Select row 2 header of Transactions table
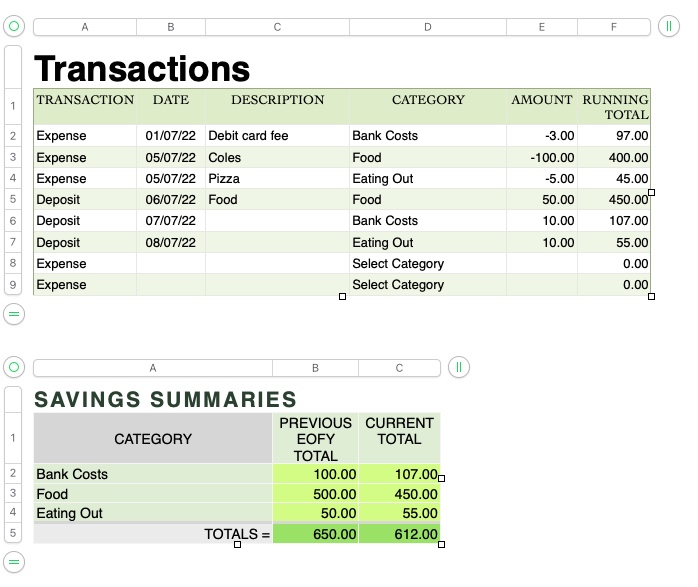Viewport: 698px width, 587px height. click(13, 136)
